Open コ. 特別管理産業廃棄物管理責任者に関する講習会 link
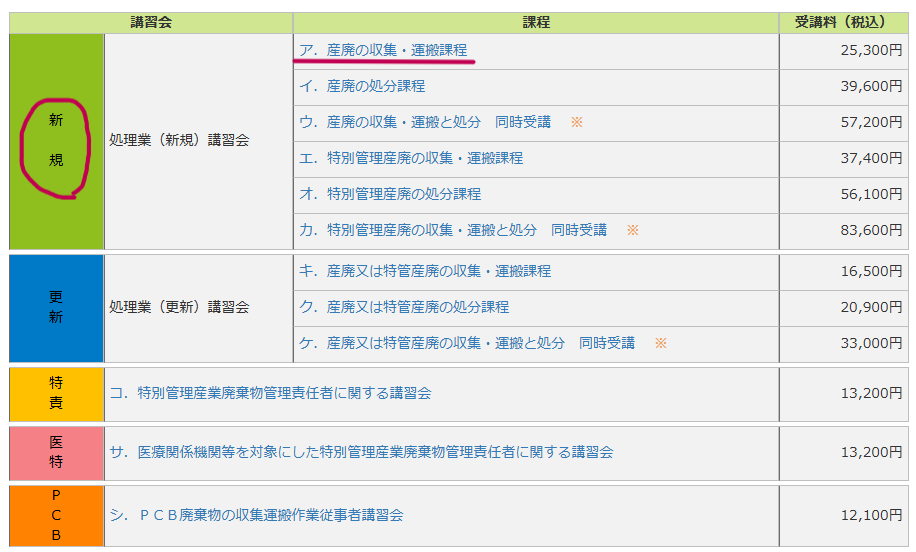 (270, 394)
